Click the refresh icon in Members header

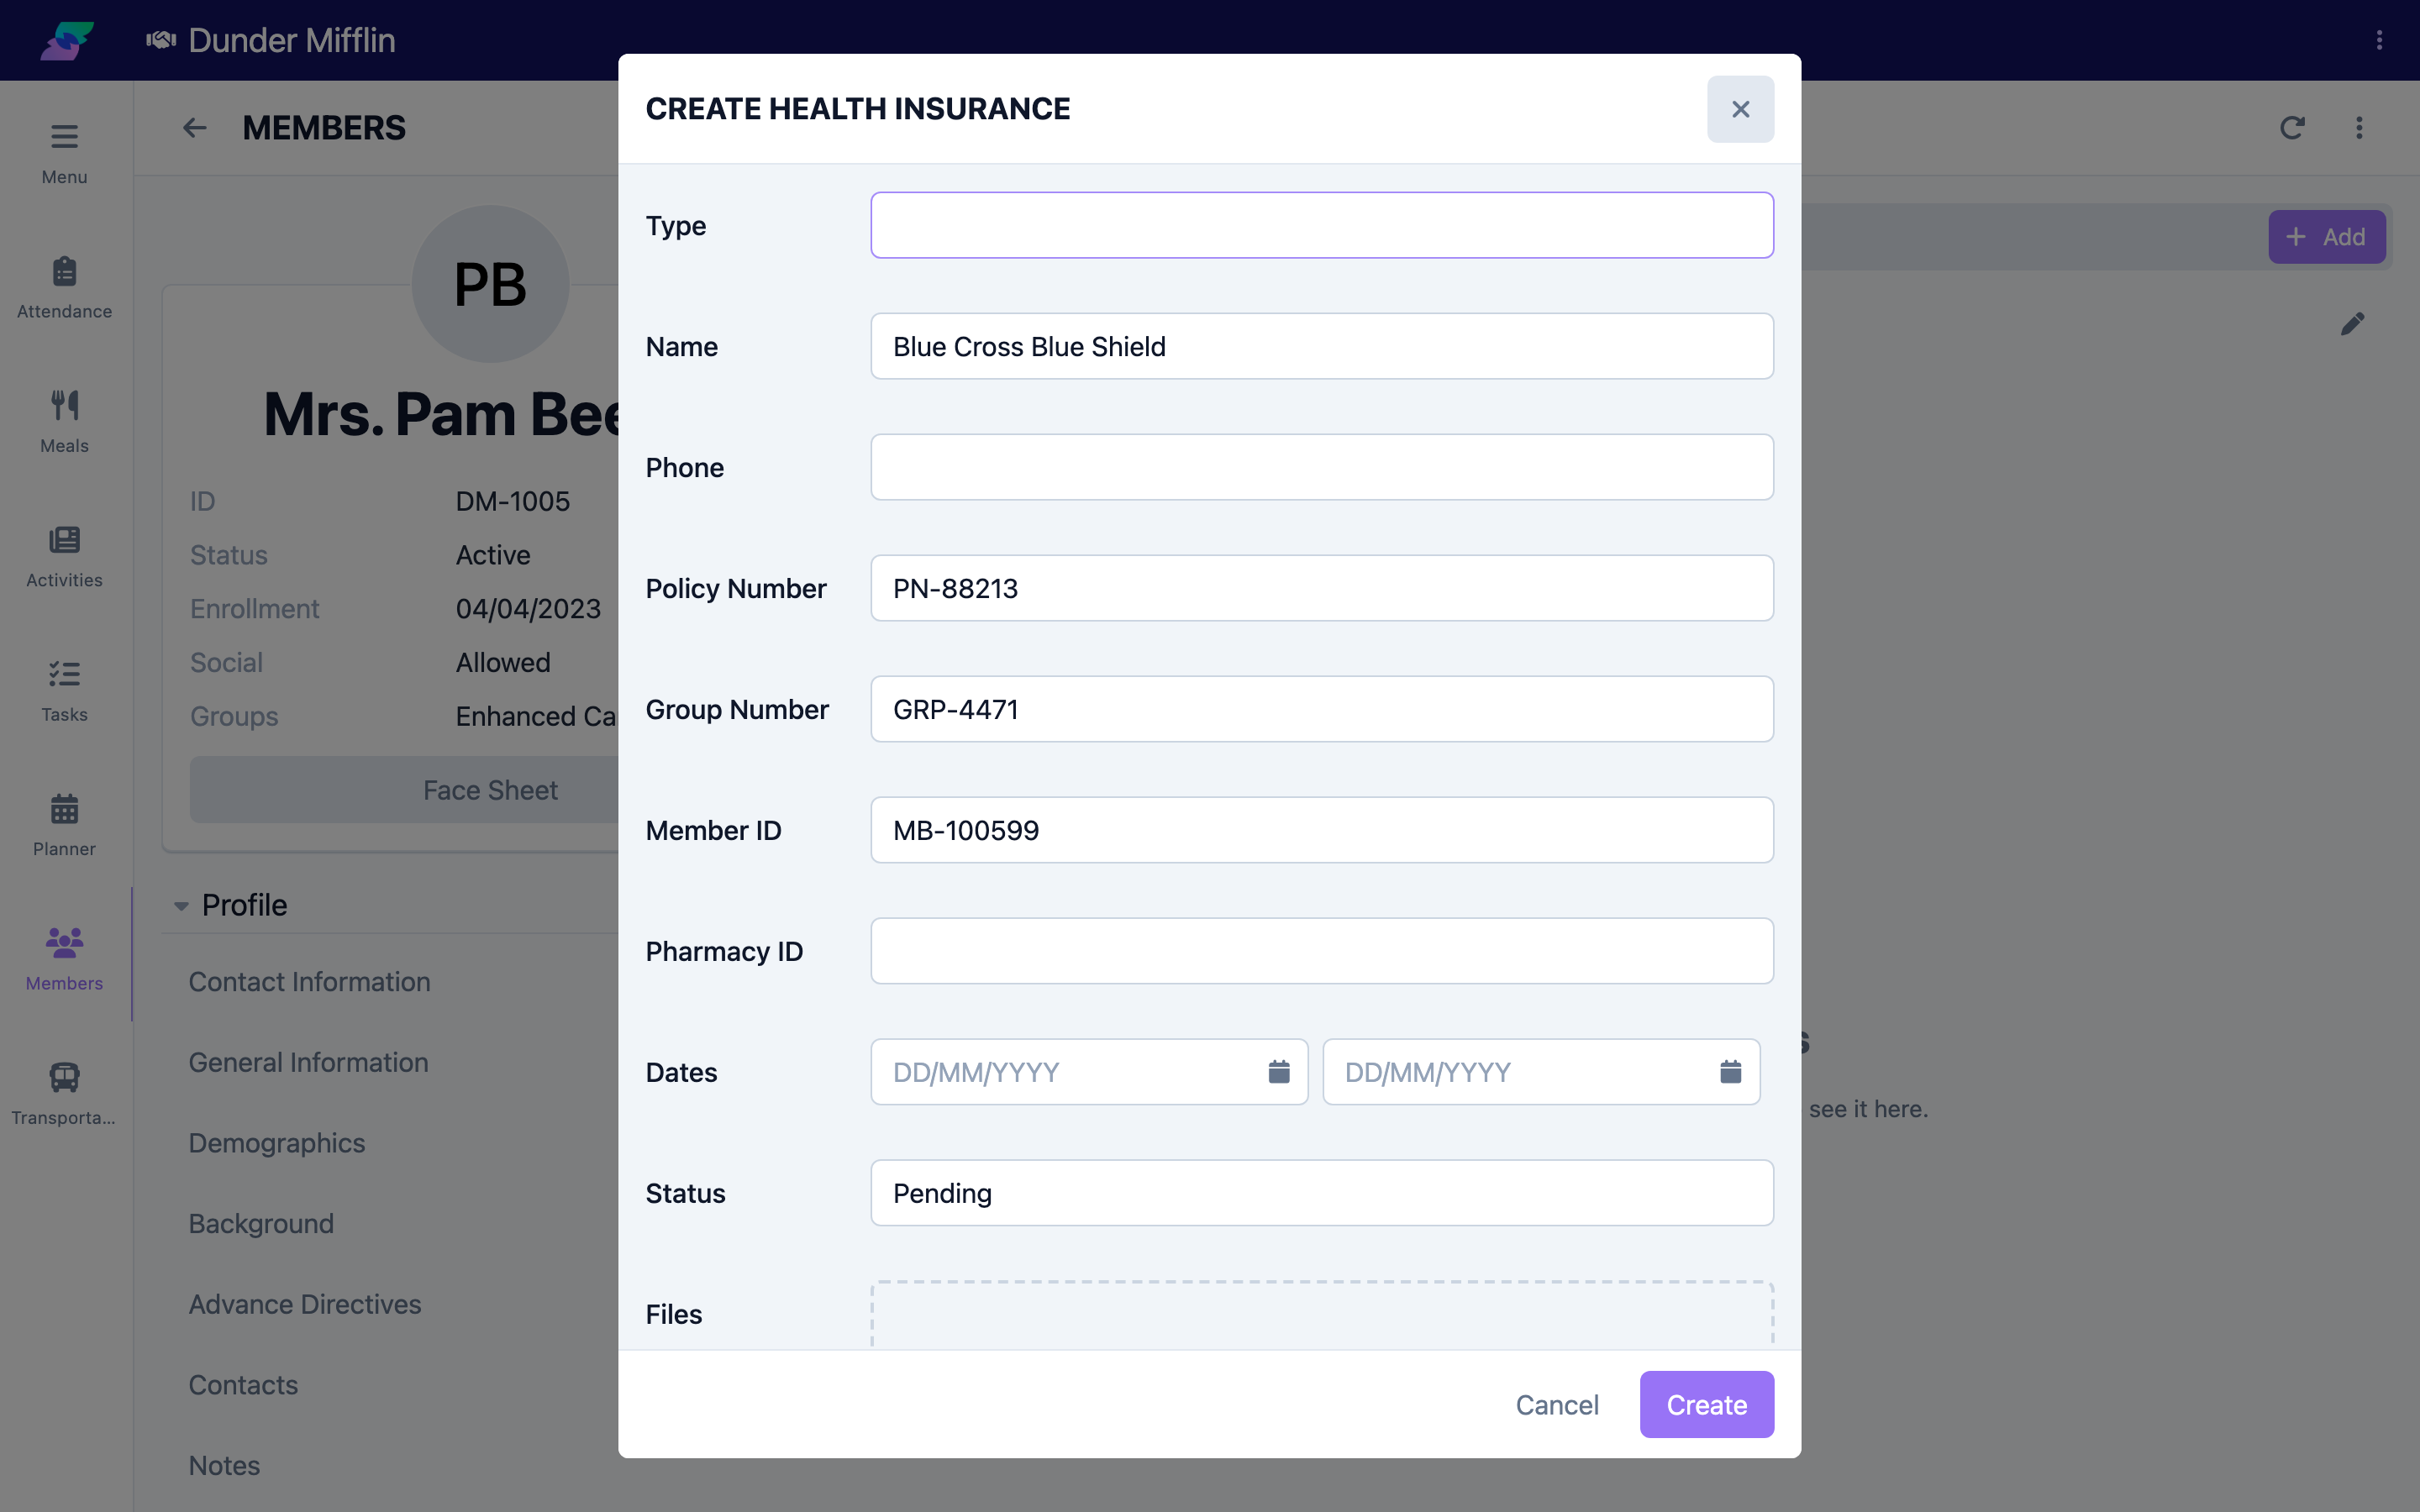tap(2292, 128)
